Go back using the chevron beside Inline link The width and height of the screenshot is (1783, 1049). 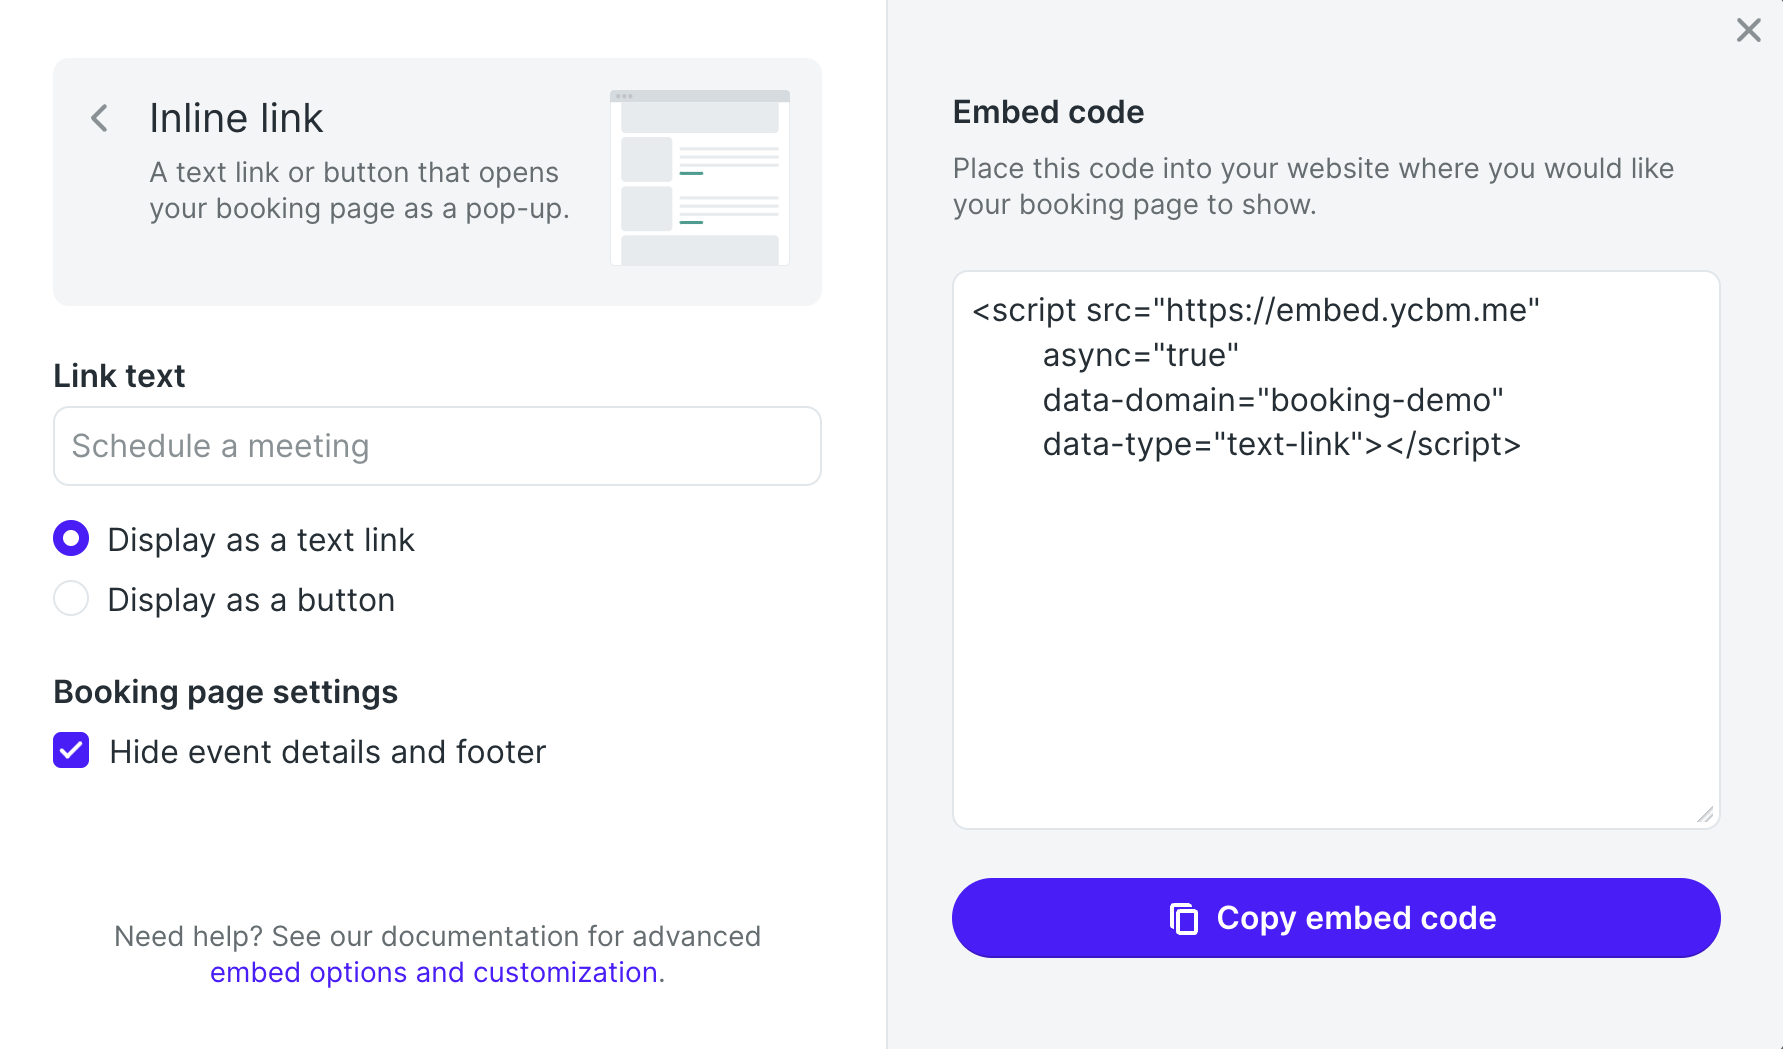[x=99, y=119]
